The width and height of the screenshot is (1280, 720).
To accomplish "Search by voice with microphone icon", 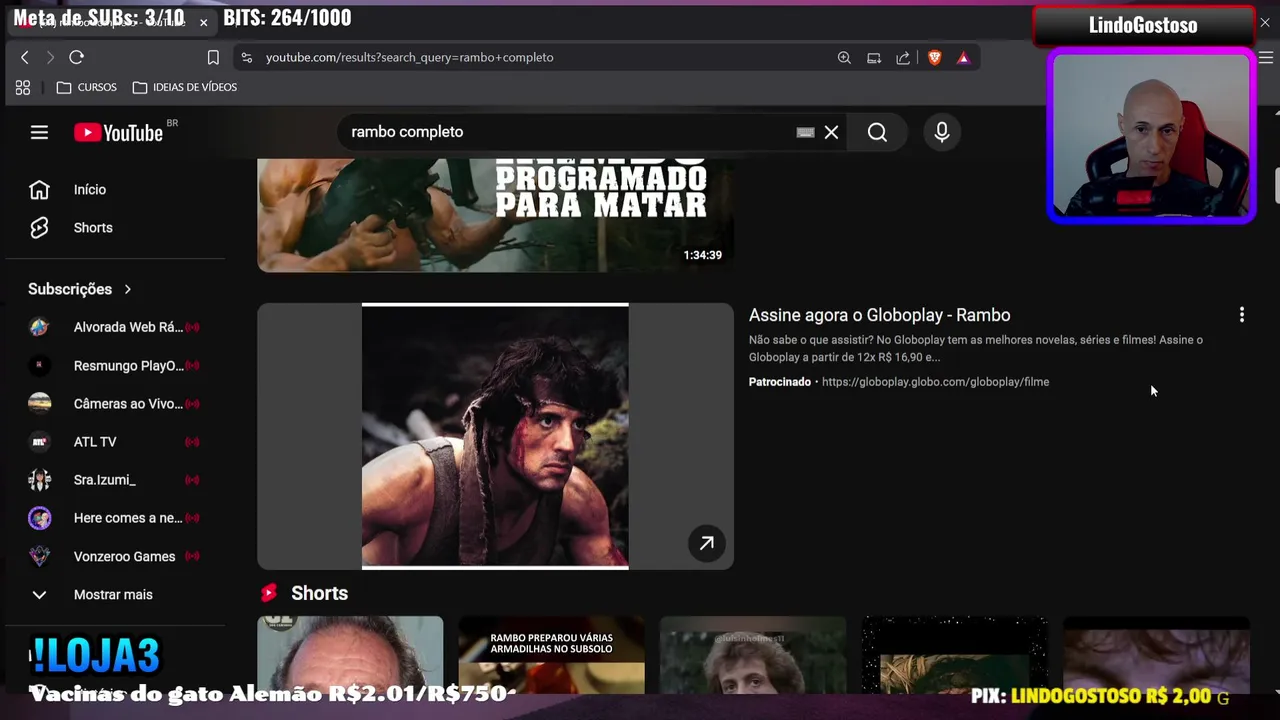I will (941, 132).
